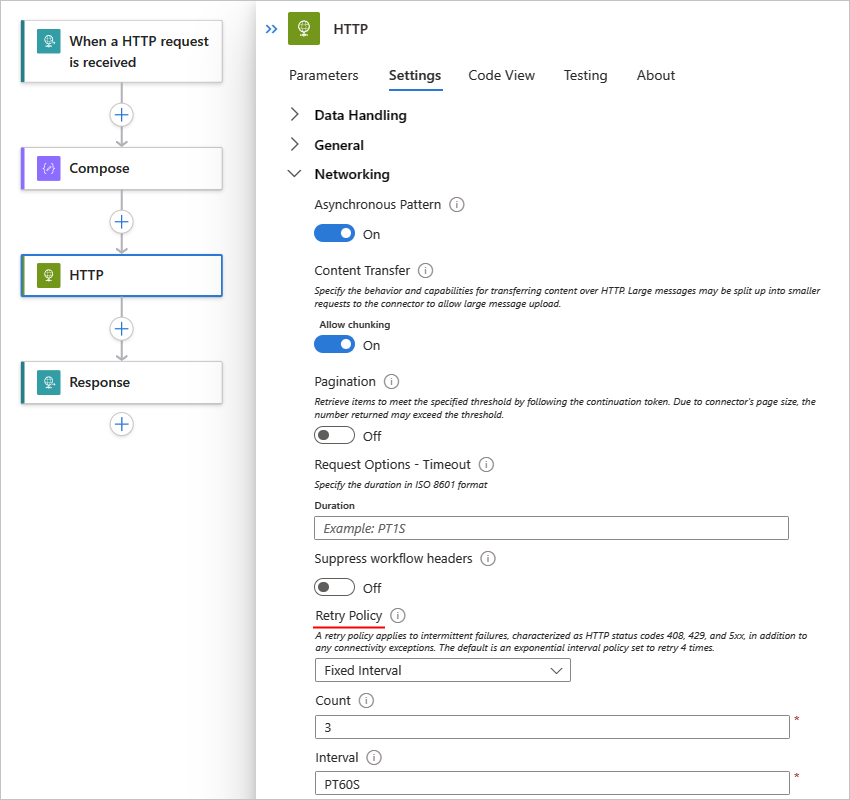The image size is (850, 800).
Task: Collapse the Networking section
Action: 294,174
